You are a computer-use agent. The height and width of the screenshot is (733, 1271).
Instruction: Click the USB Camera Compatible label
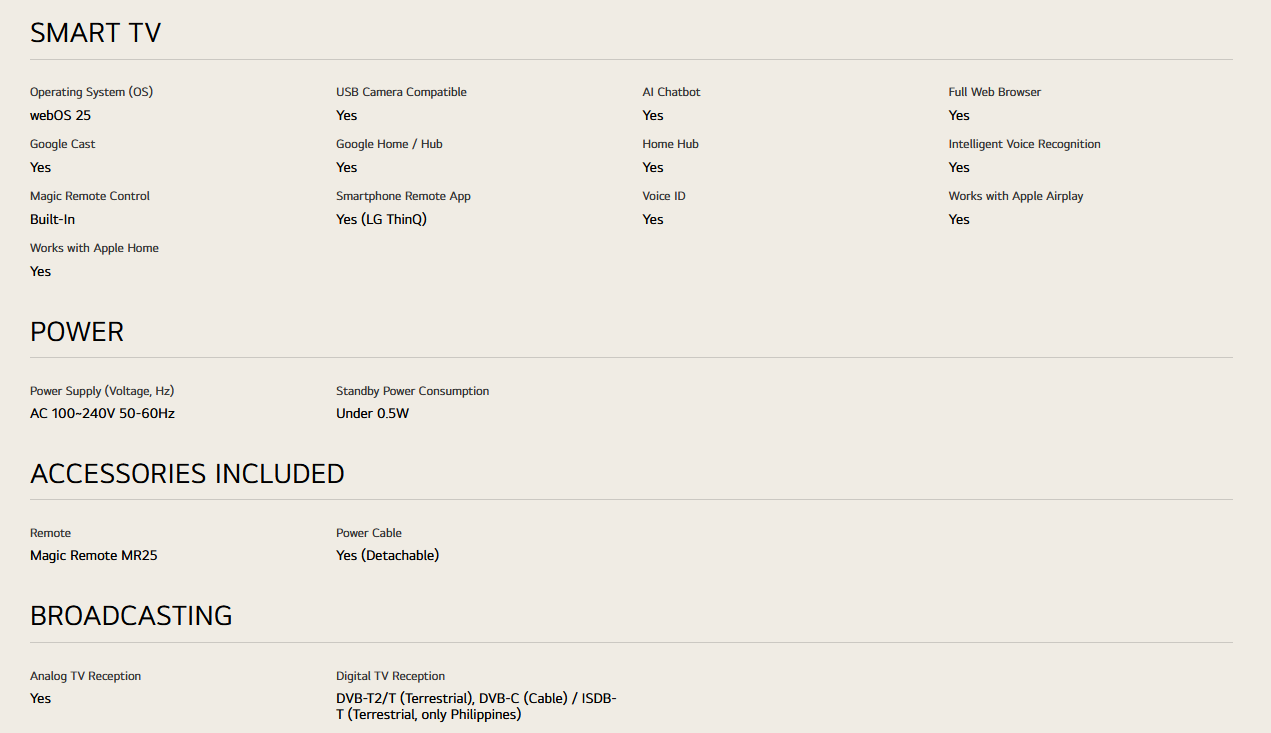[401, 92]
